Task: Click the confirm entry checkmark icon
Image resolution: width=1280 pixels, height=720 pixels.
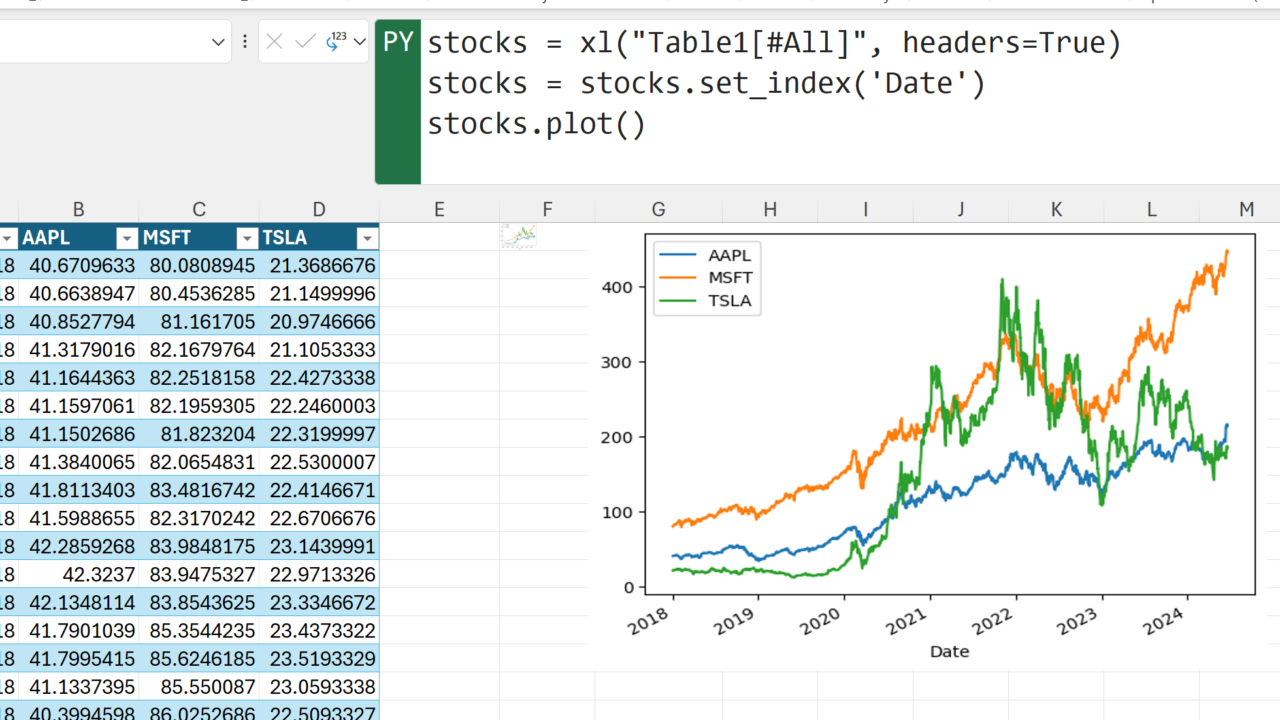Action: 306,42
